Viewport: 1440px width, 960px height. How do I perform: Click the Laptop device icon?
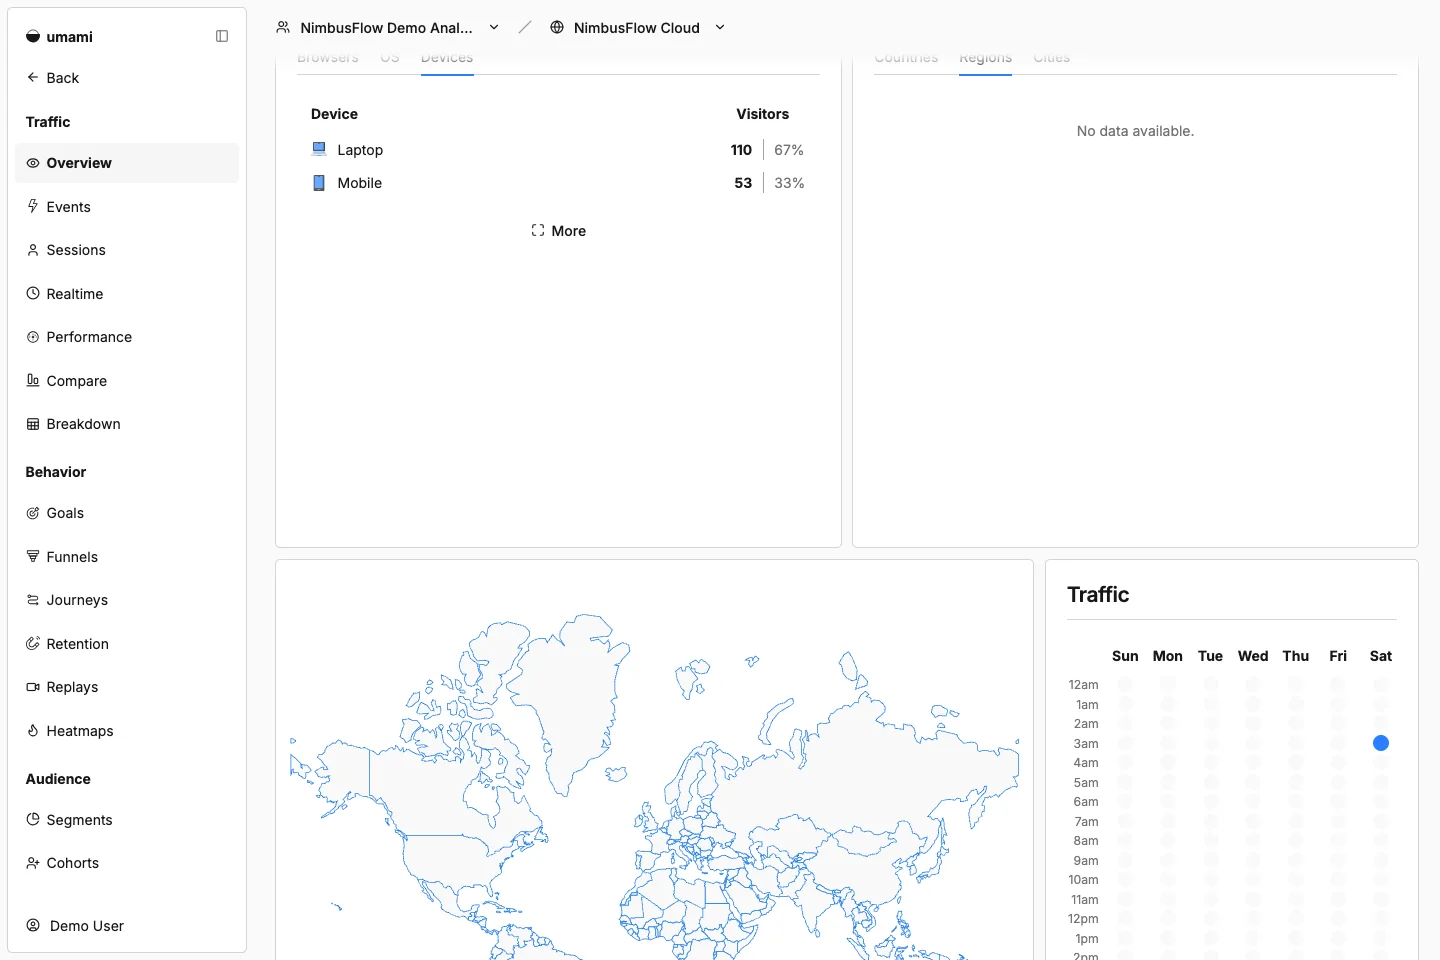319,149
